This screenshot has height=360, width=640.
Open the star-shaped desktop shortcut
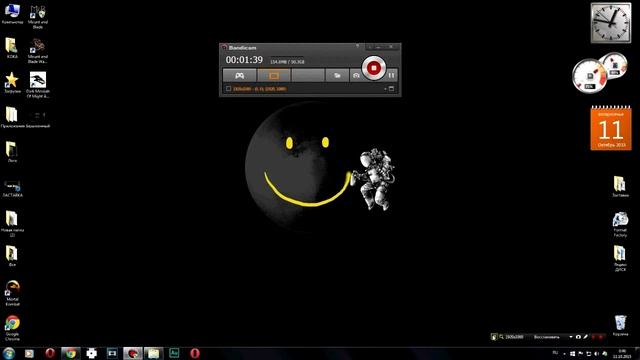pyautogui.click(x=12, y=82)
